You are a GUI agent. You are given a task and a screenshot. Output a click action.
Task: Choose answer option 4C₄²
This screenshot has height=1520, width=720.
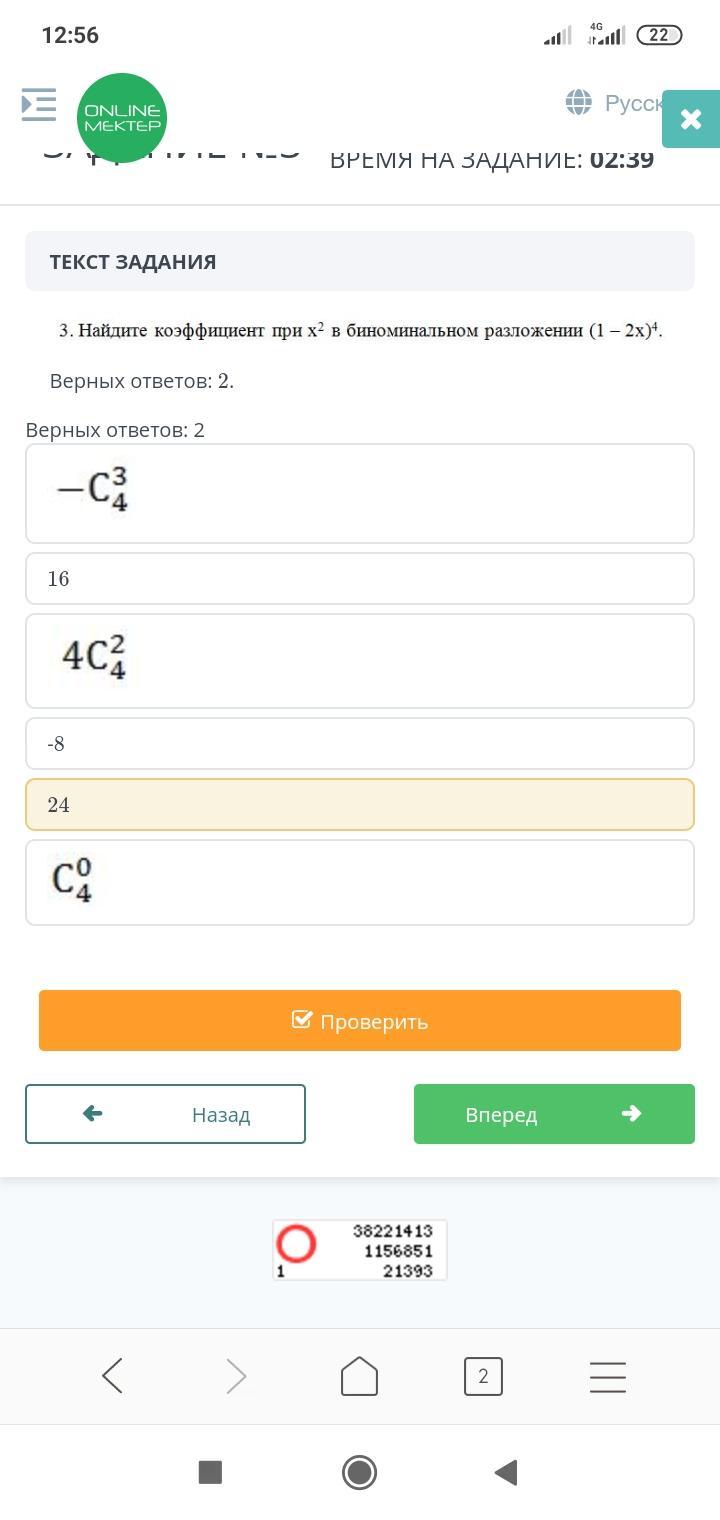tap(360, 660)
